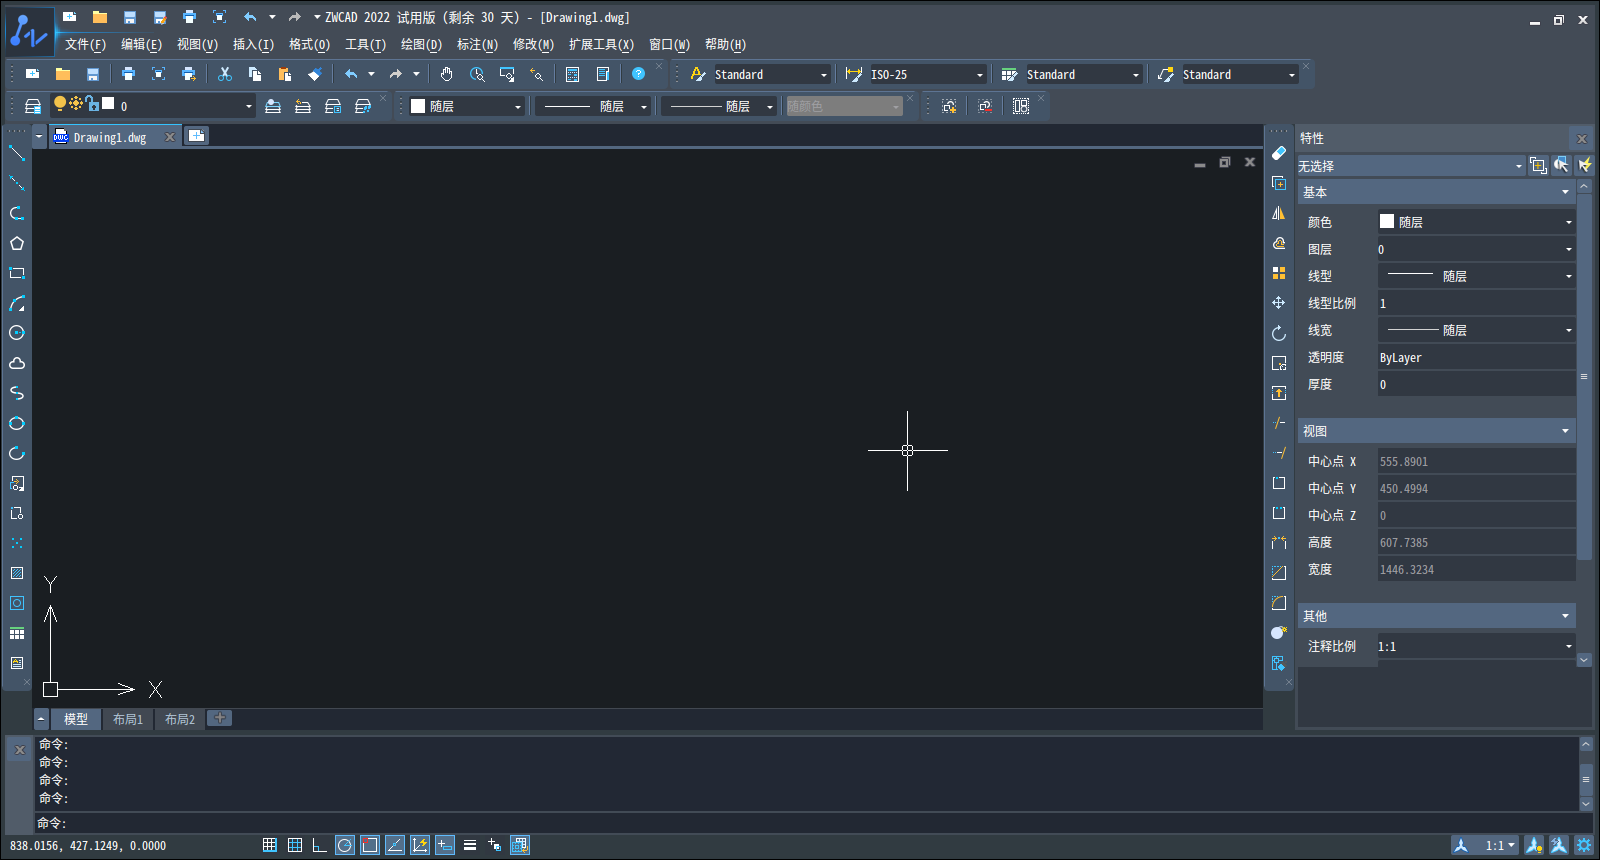This screenshot has width=1600, height=860.
Task: Click the Match Properties brush icon
Action: (x=315, y=74)
